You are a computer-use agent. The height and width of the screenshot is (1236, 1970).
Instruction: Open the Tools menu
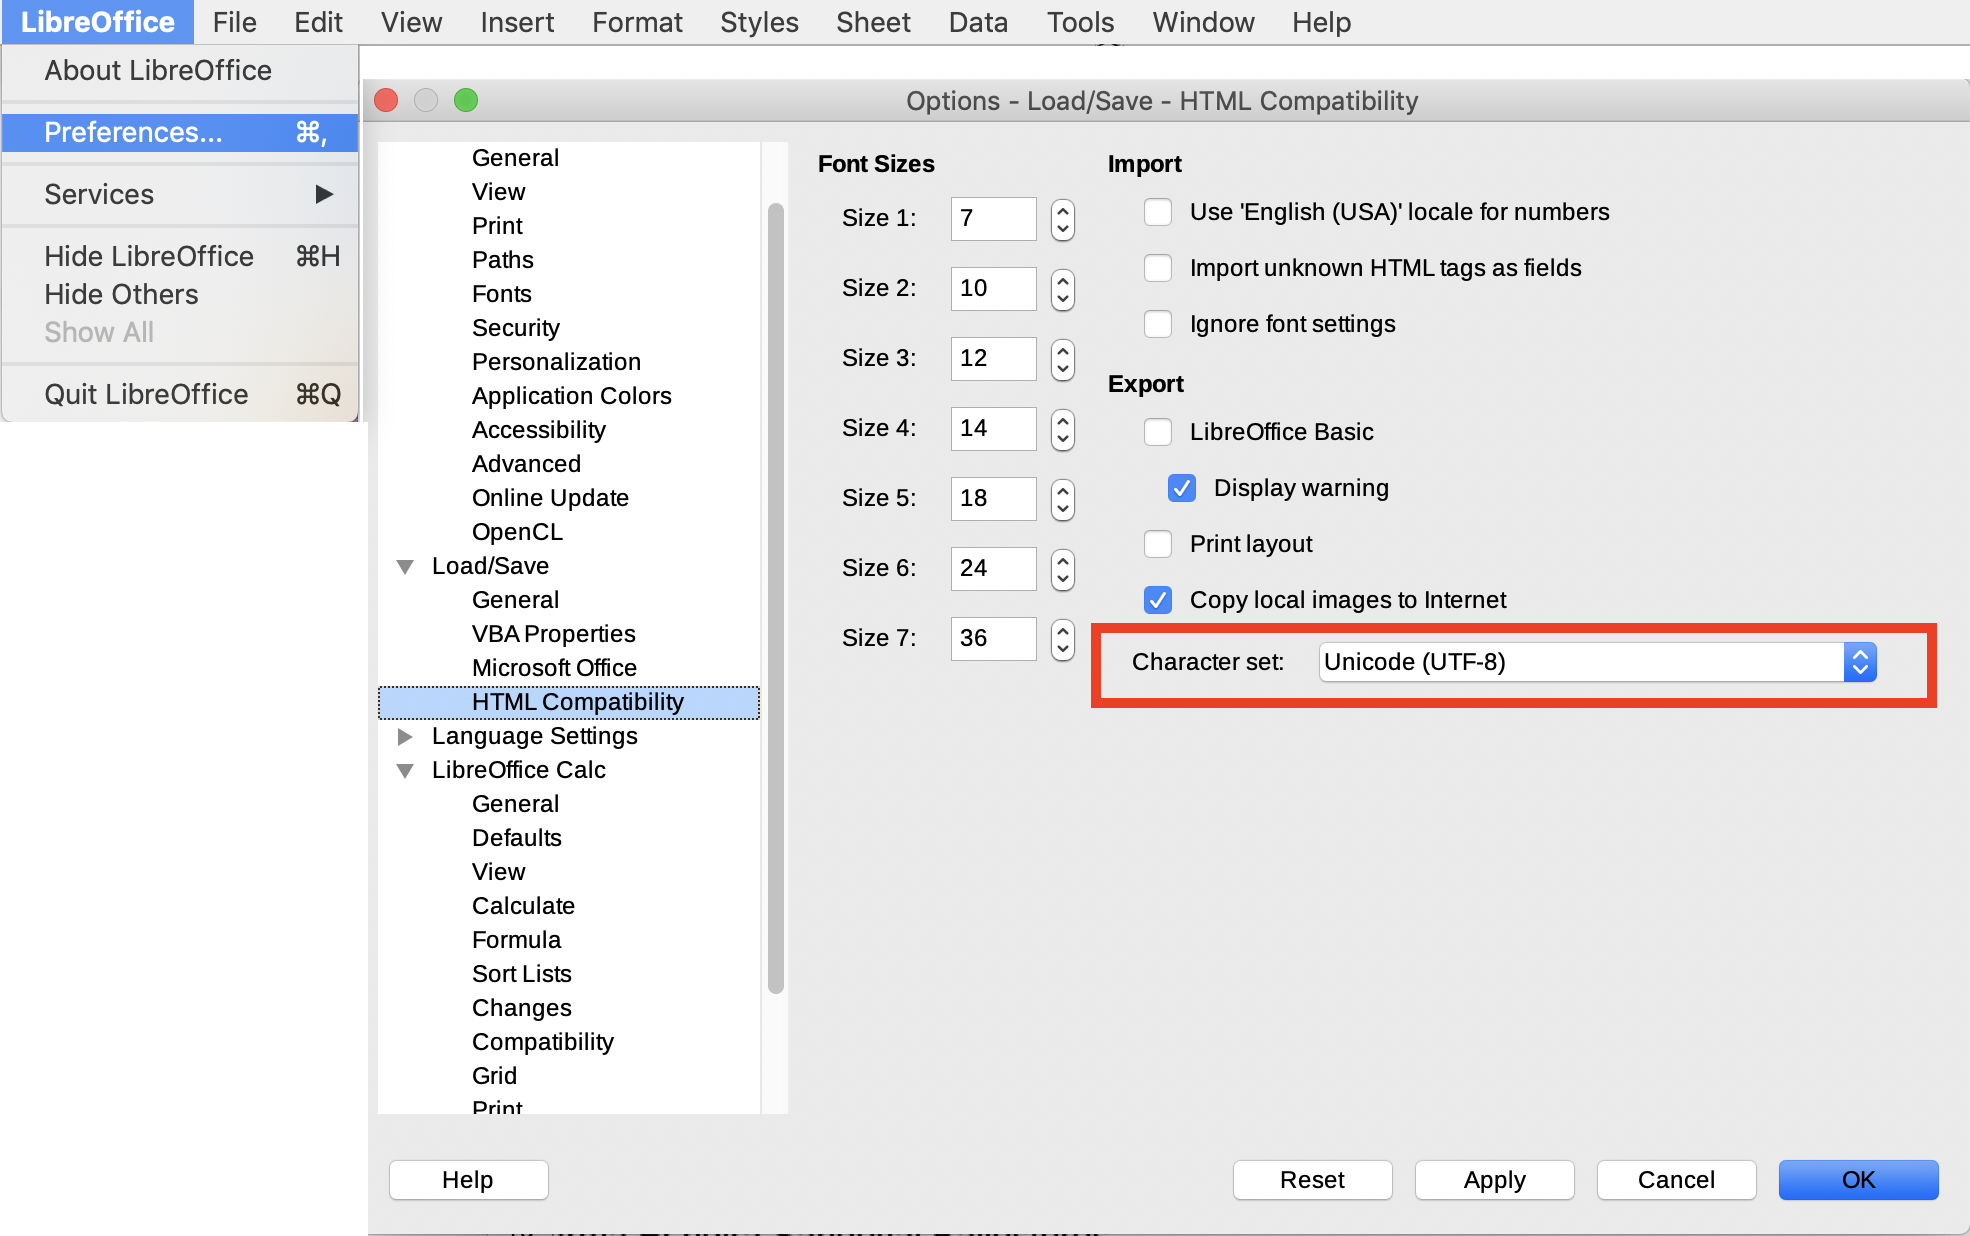(1079, 22)
